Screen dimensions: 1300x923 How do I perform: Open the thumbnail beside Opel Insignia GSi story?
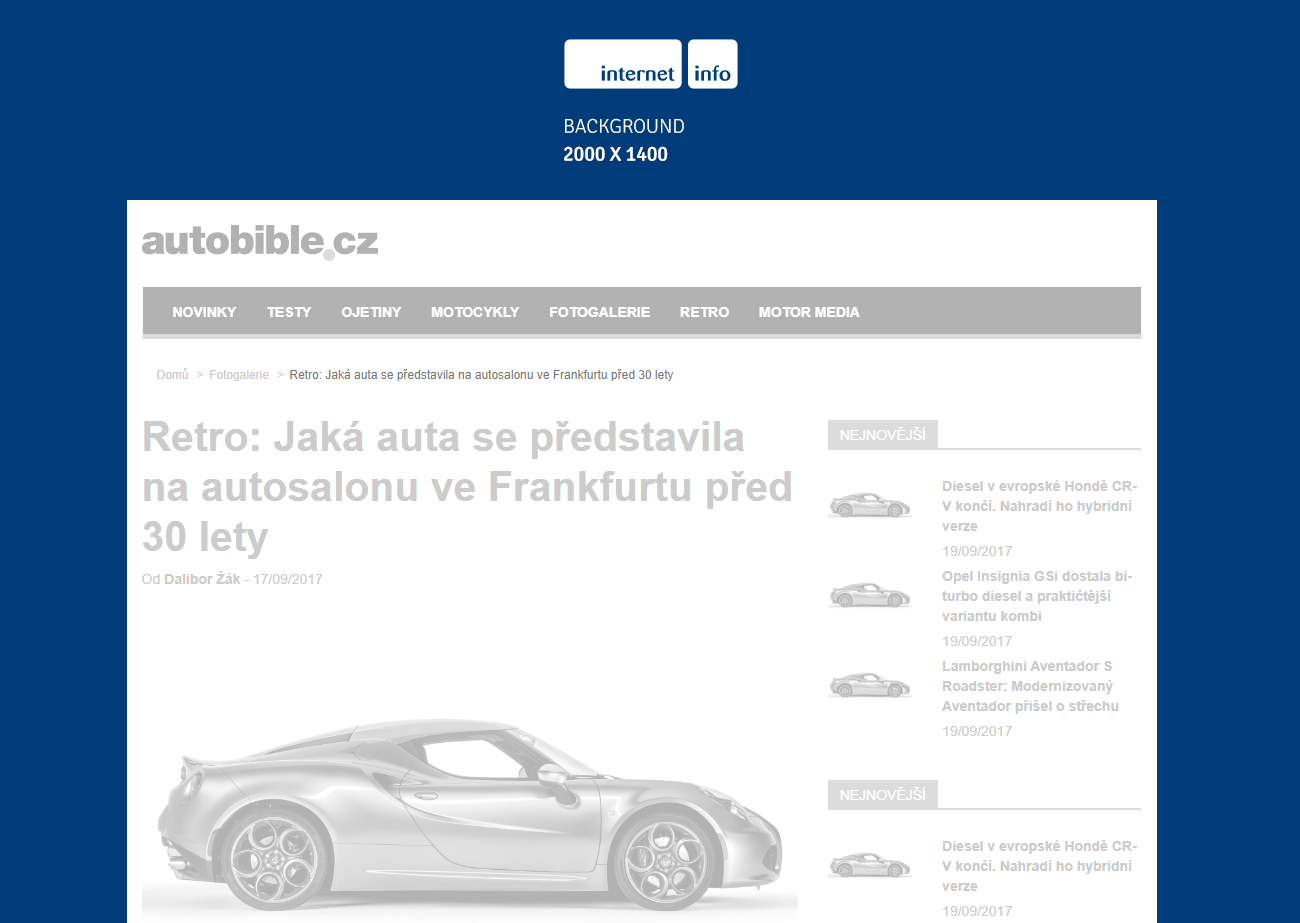pos(870,595)
